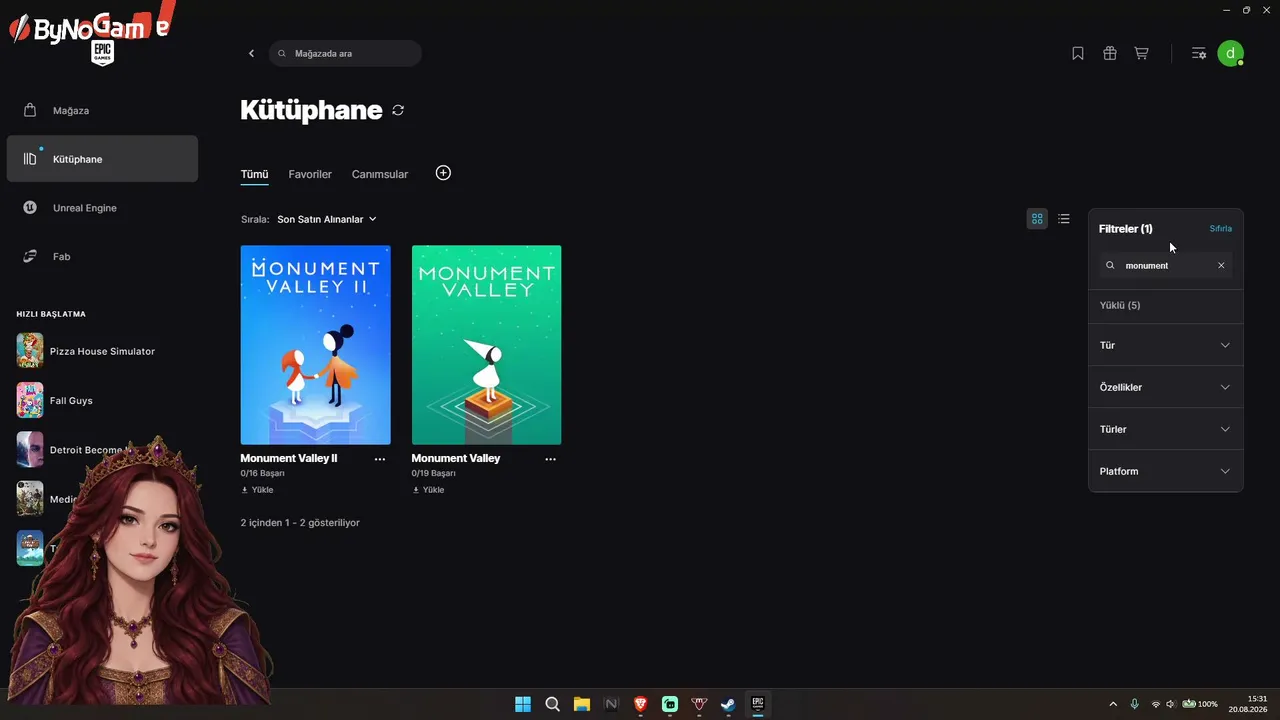The height and width of the screenshot is (720, 1280).
Task: Switch to grid view
Action: [x=1037, y=219]
